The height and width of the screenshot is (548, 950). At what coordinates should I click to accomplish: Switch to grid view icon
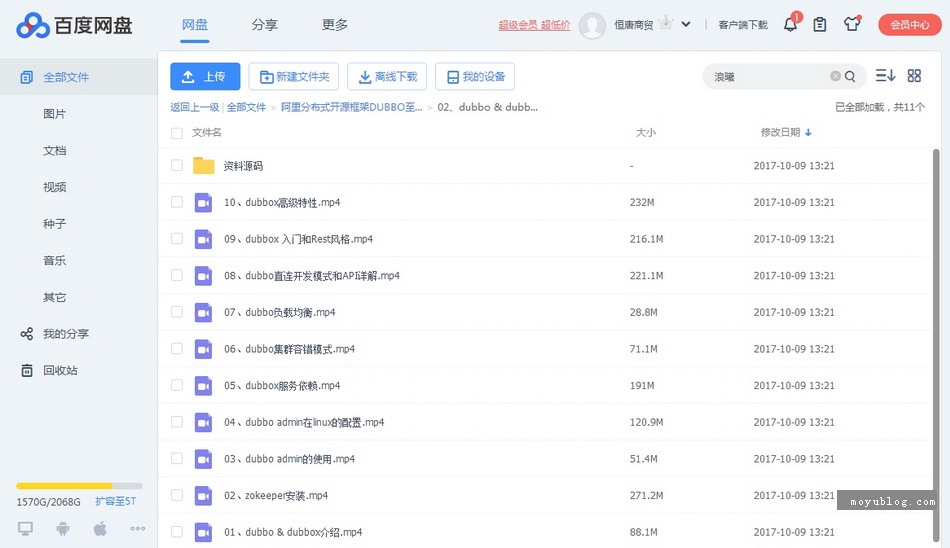pos(914,75)
